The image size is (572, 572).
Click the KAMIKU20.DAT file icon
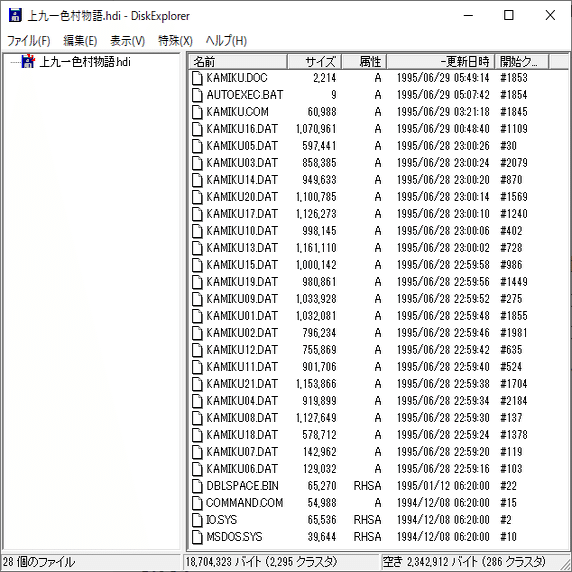coord(197,197)
